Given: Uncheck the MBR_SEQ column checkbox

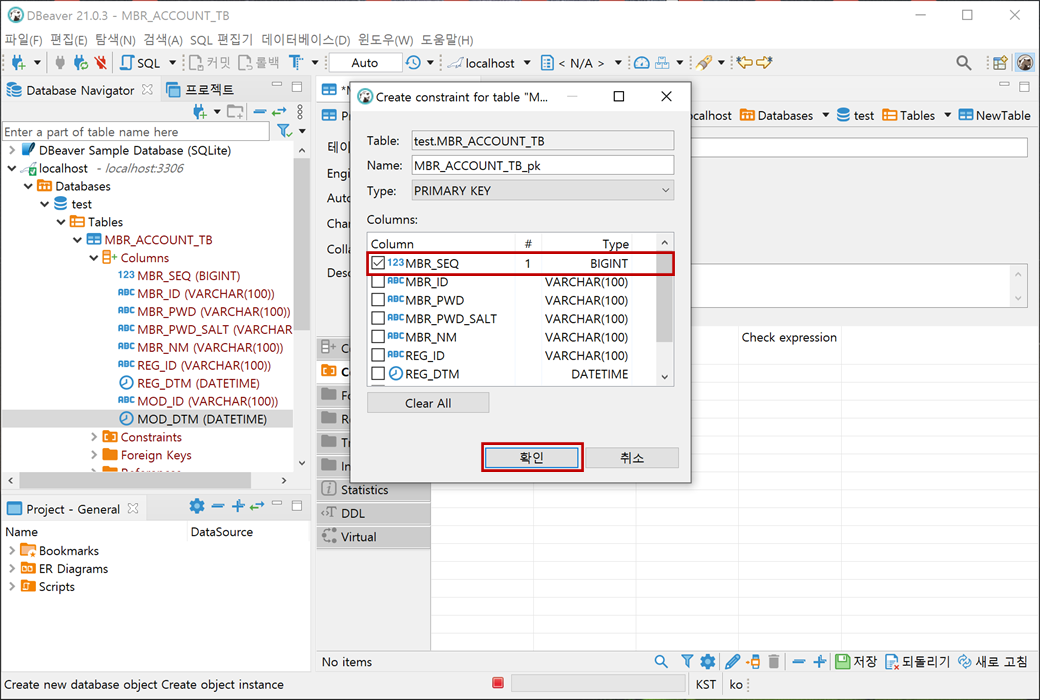Looking at the screenshot, I should tap(380, 263).
